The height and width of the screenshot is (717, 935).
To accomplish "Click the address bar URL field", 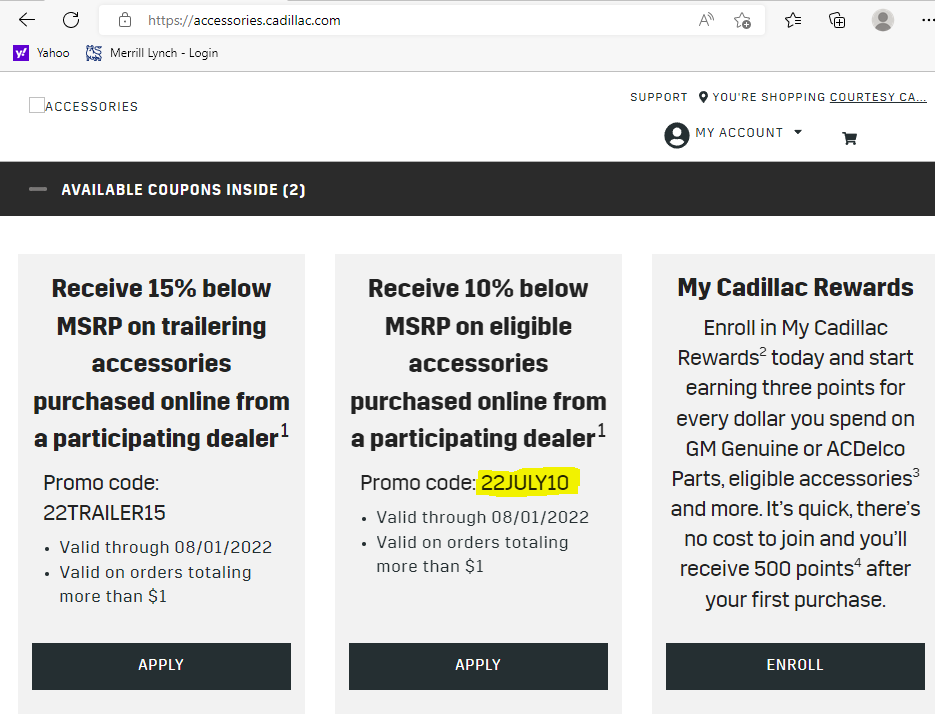I will [400, 20].
